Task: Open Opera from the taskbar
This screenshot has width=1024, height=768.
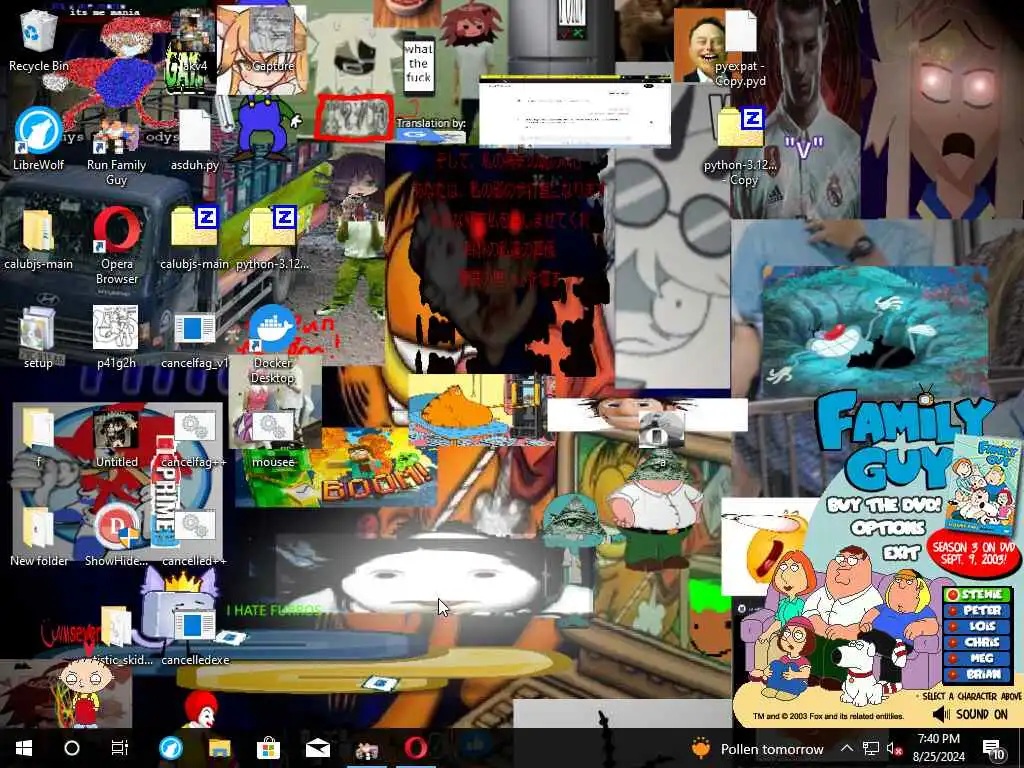Action: coord(415,748)
